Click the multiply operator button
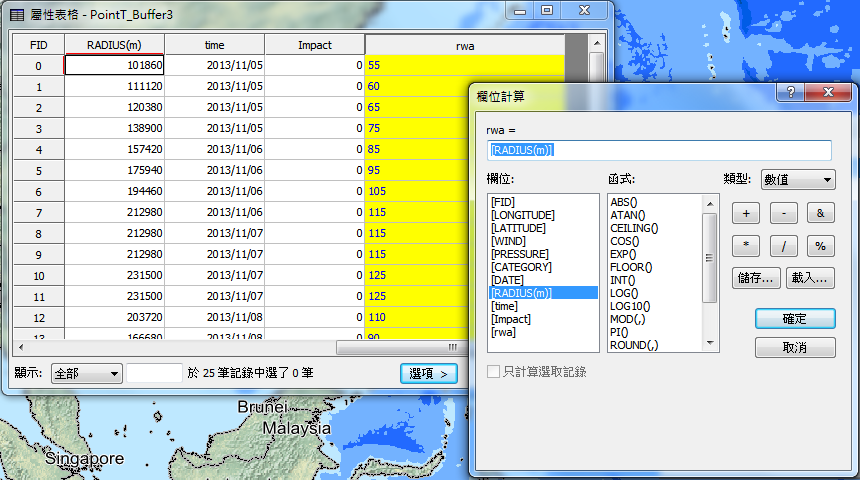 pos(747,246)
